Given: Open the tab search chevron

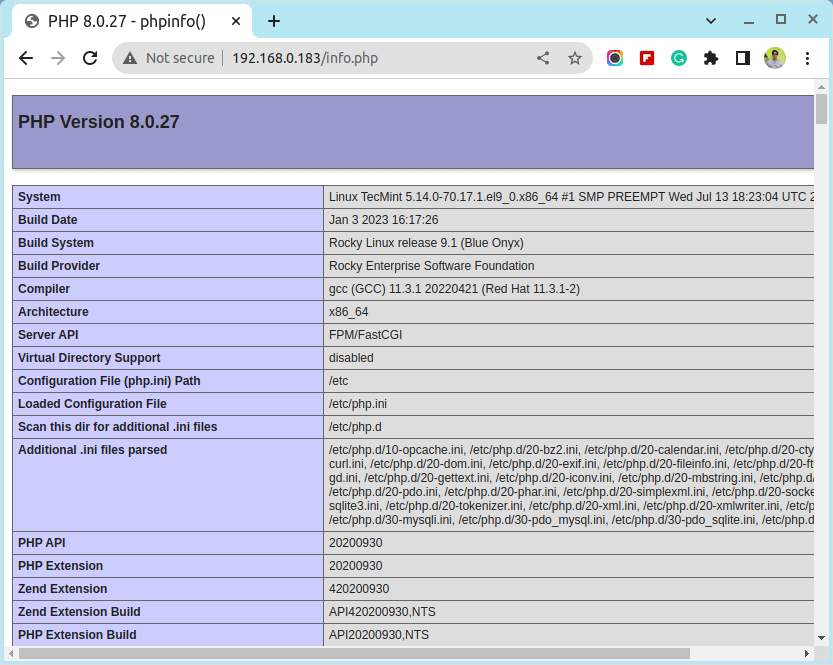Looking at the screenshot, I should coord(711,21).
